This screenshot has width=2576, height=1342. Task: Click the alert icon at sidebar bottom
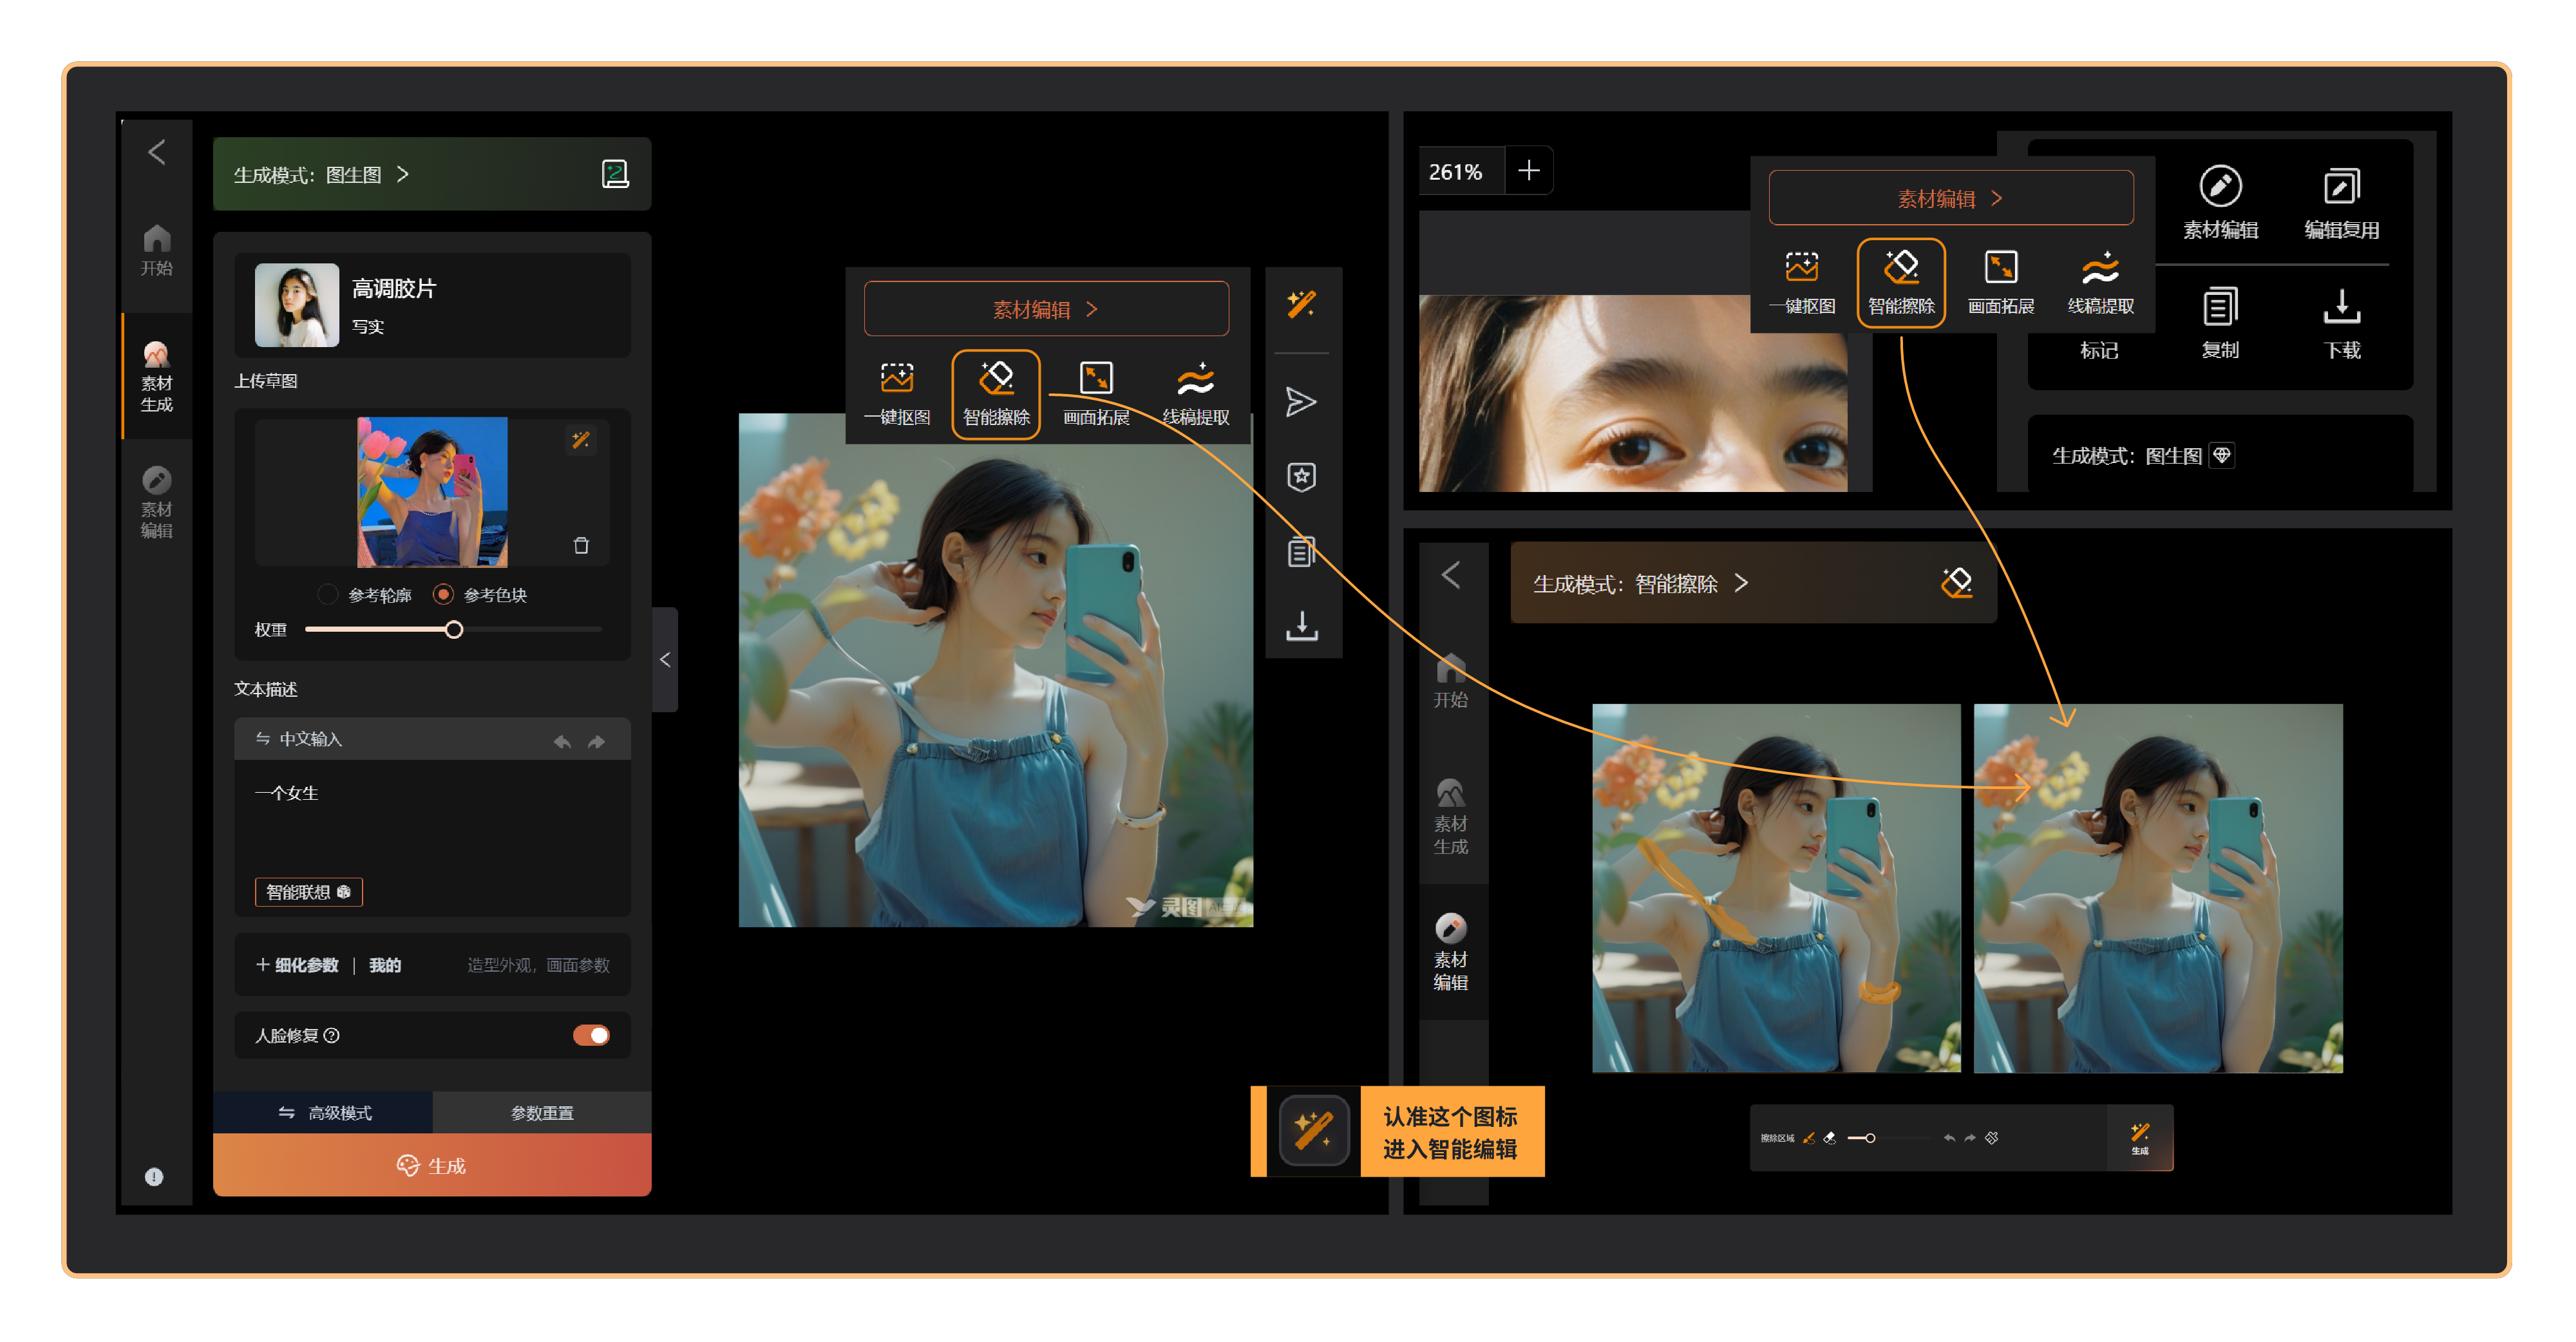[x=154, y=1176]
